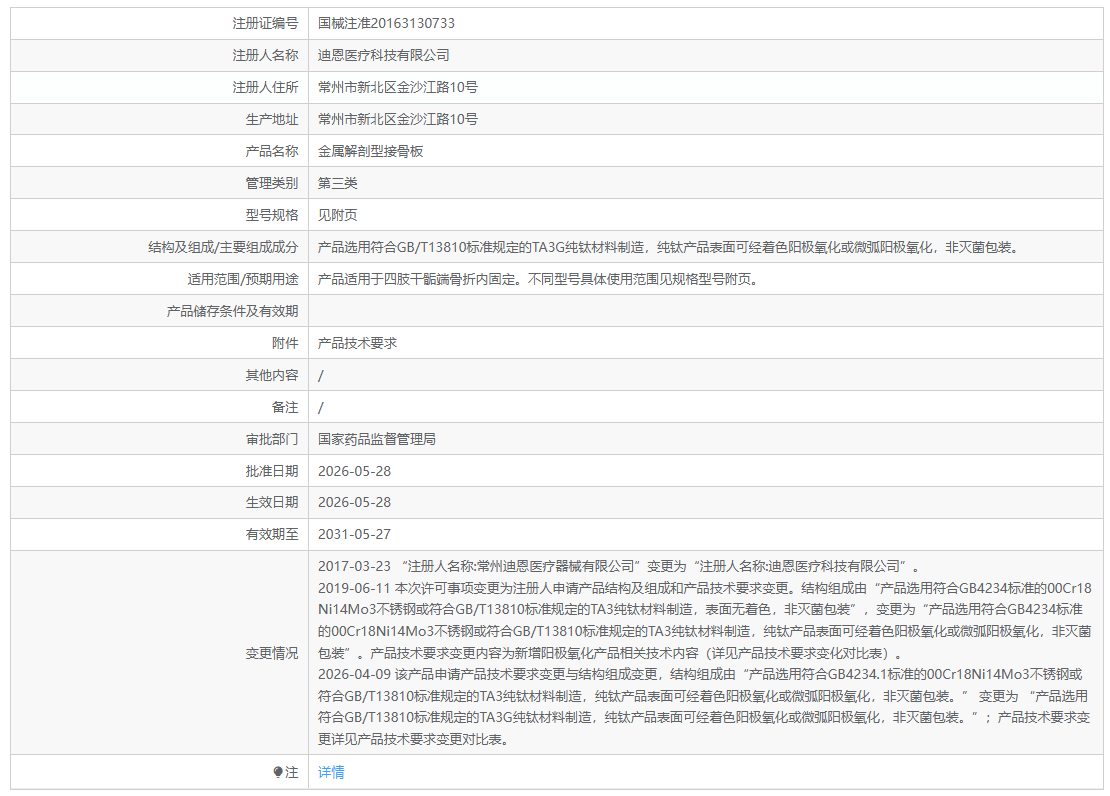Click the slash value in 其他内容 row
The height and width of the screenshot is (796, 1110).
click(x=321, y=375)
